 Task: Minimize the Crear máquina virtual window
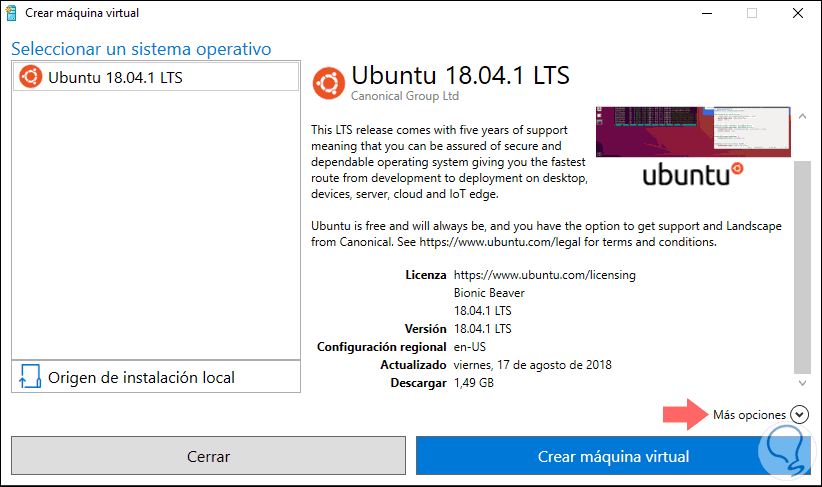click(x=706, y=13)
